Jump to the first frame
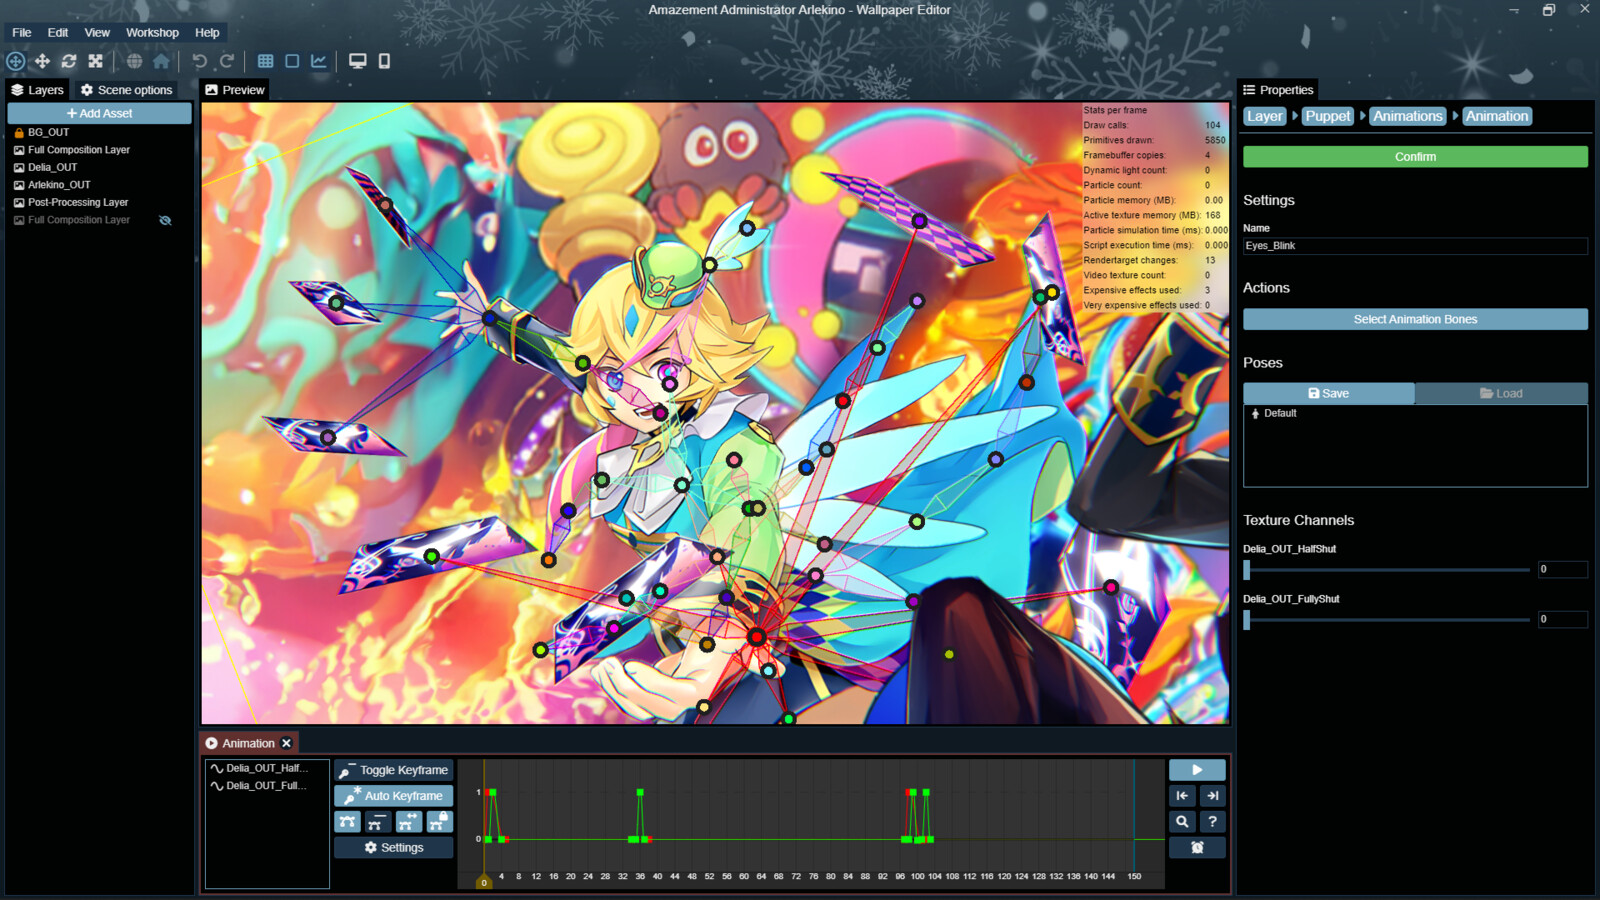 click(1182, 796)
